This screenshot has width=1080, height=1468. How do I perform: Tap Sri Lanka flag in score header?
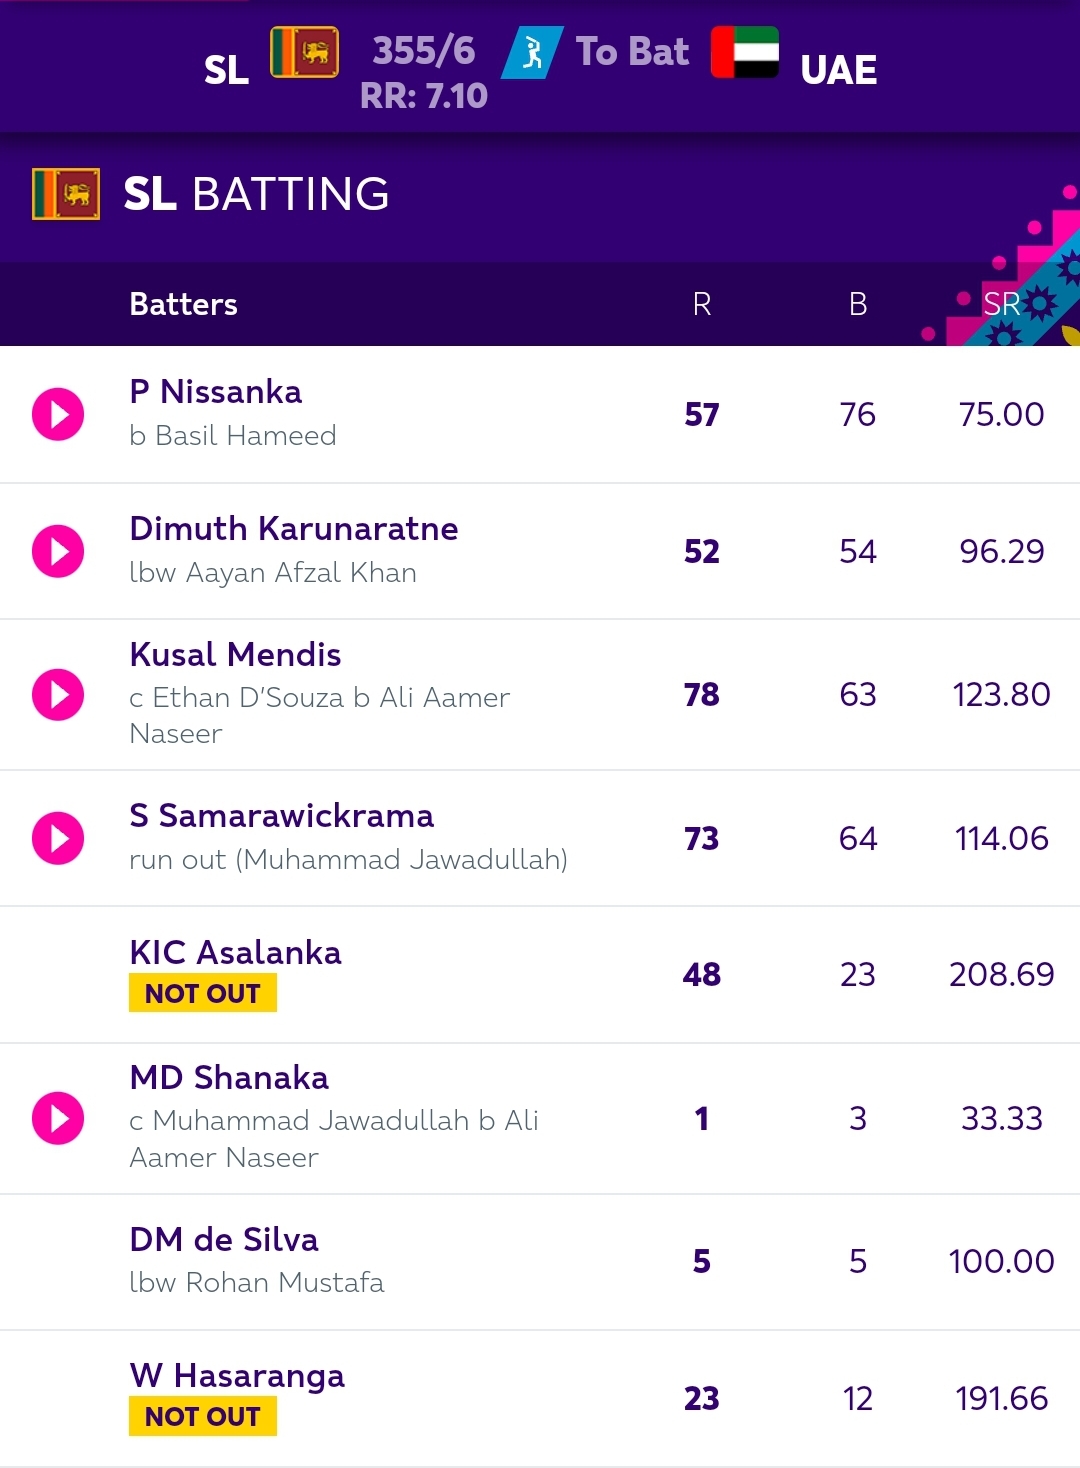point(304,53)
